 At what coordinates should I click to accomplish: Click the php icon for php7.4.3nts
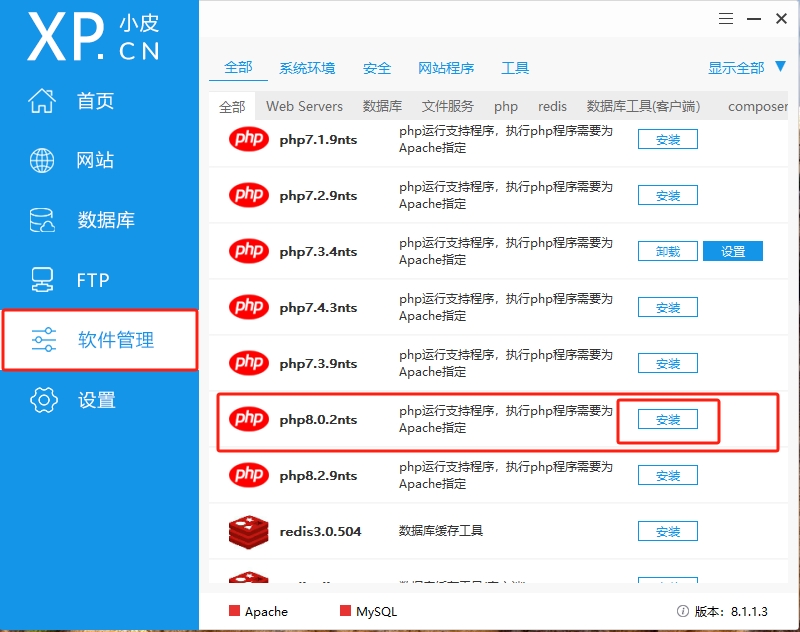[248, 307]
